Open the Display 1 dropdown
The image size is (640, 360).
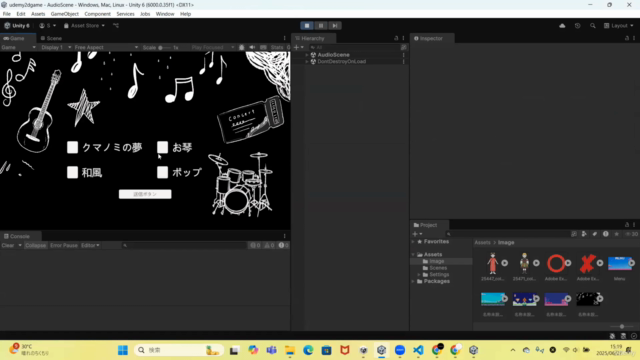56,47
